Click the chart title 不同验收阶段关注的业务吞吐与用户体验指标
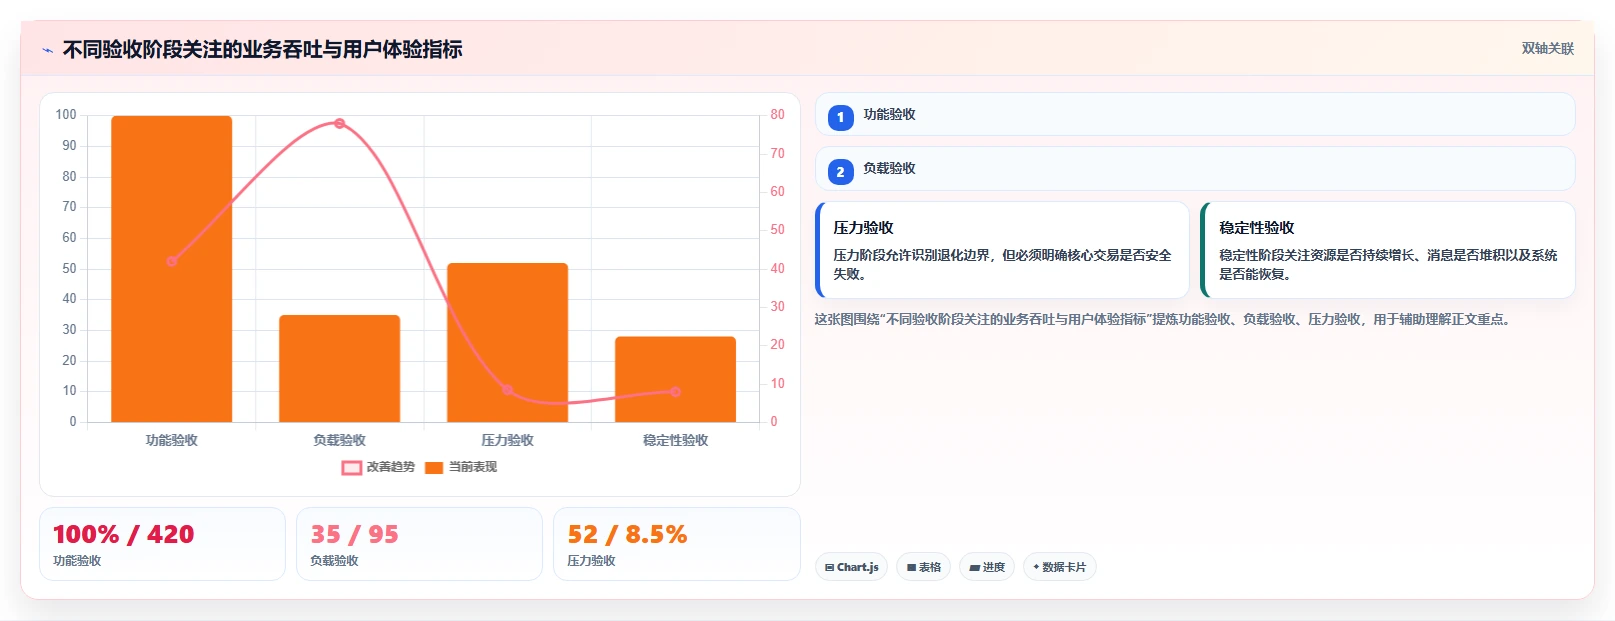This screenshot has width=1615, height=621. click(262, 49)
